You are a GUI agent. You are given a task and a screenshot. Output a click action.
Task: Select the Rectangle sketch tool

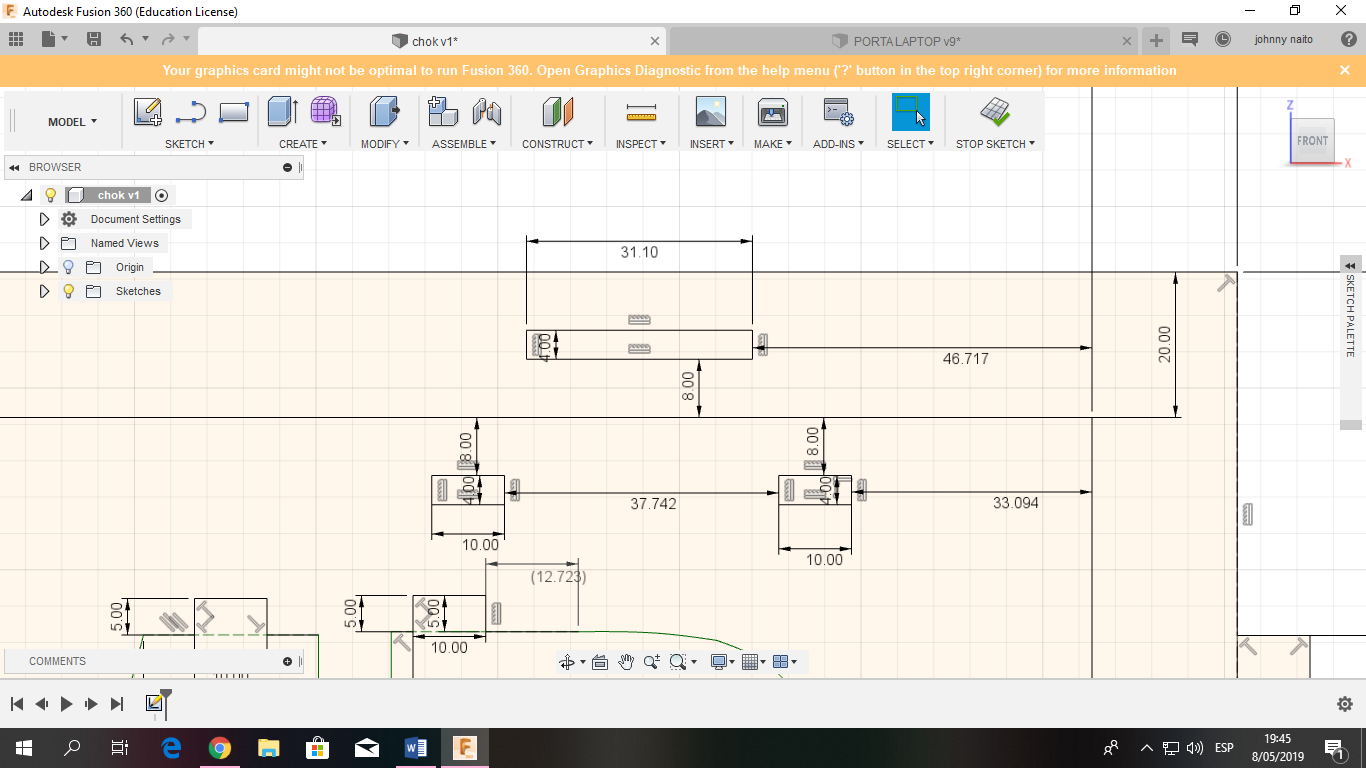point(233,112)
